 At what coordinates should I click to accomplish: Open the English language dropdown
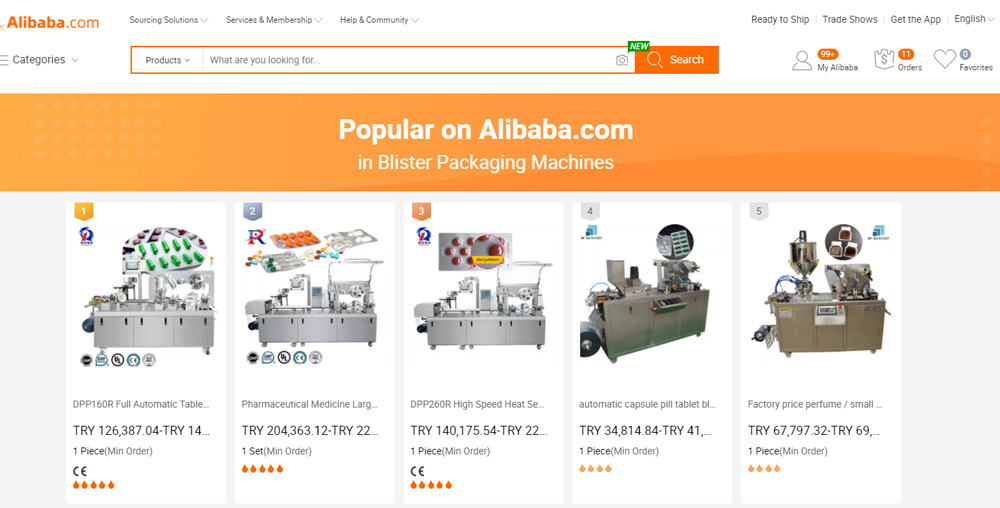[974, 19]
